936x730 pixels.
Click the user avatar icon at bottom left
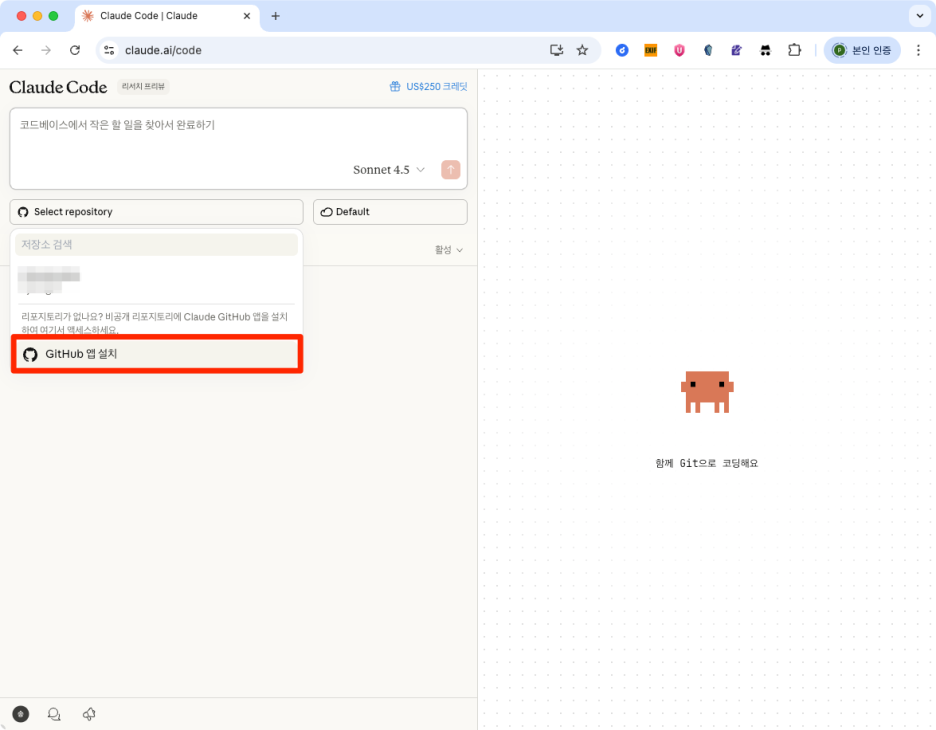[x=21, y=714]
